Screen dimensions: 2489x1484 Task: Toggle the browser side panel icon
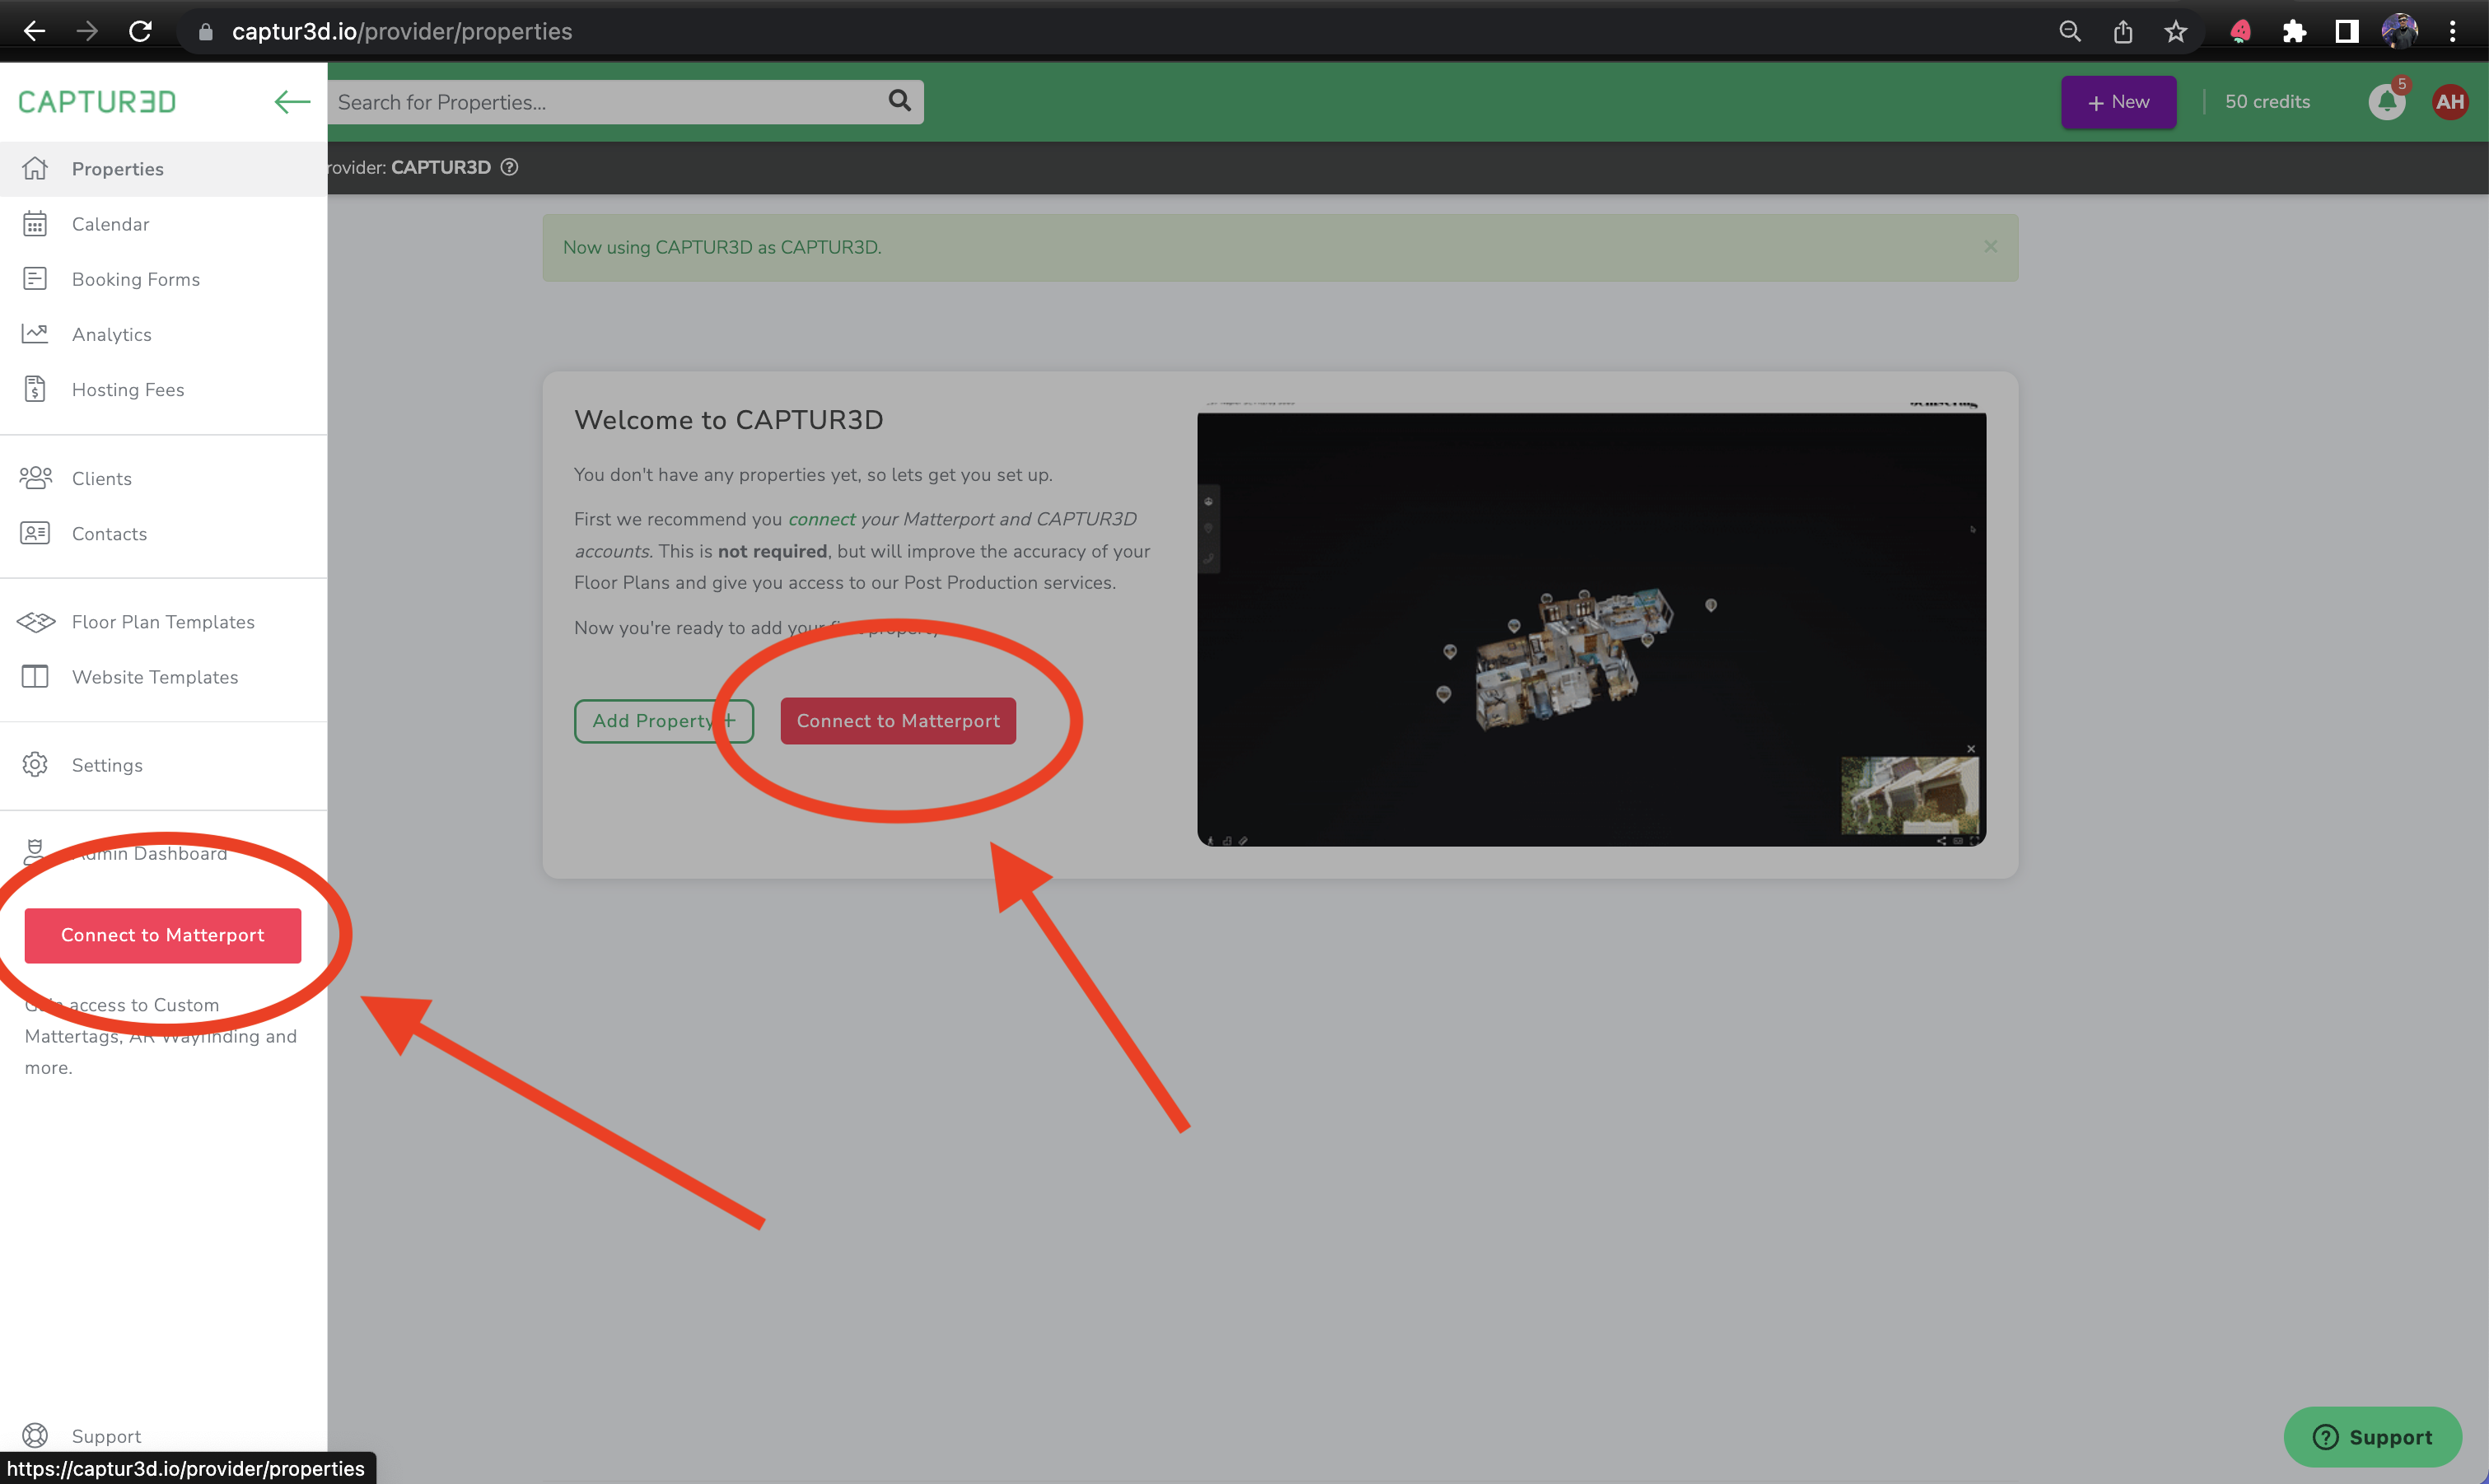[2346, 31]
